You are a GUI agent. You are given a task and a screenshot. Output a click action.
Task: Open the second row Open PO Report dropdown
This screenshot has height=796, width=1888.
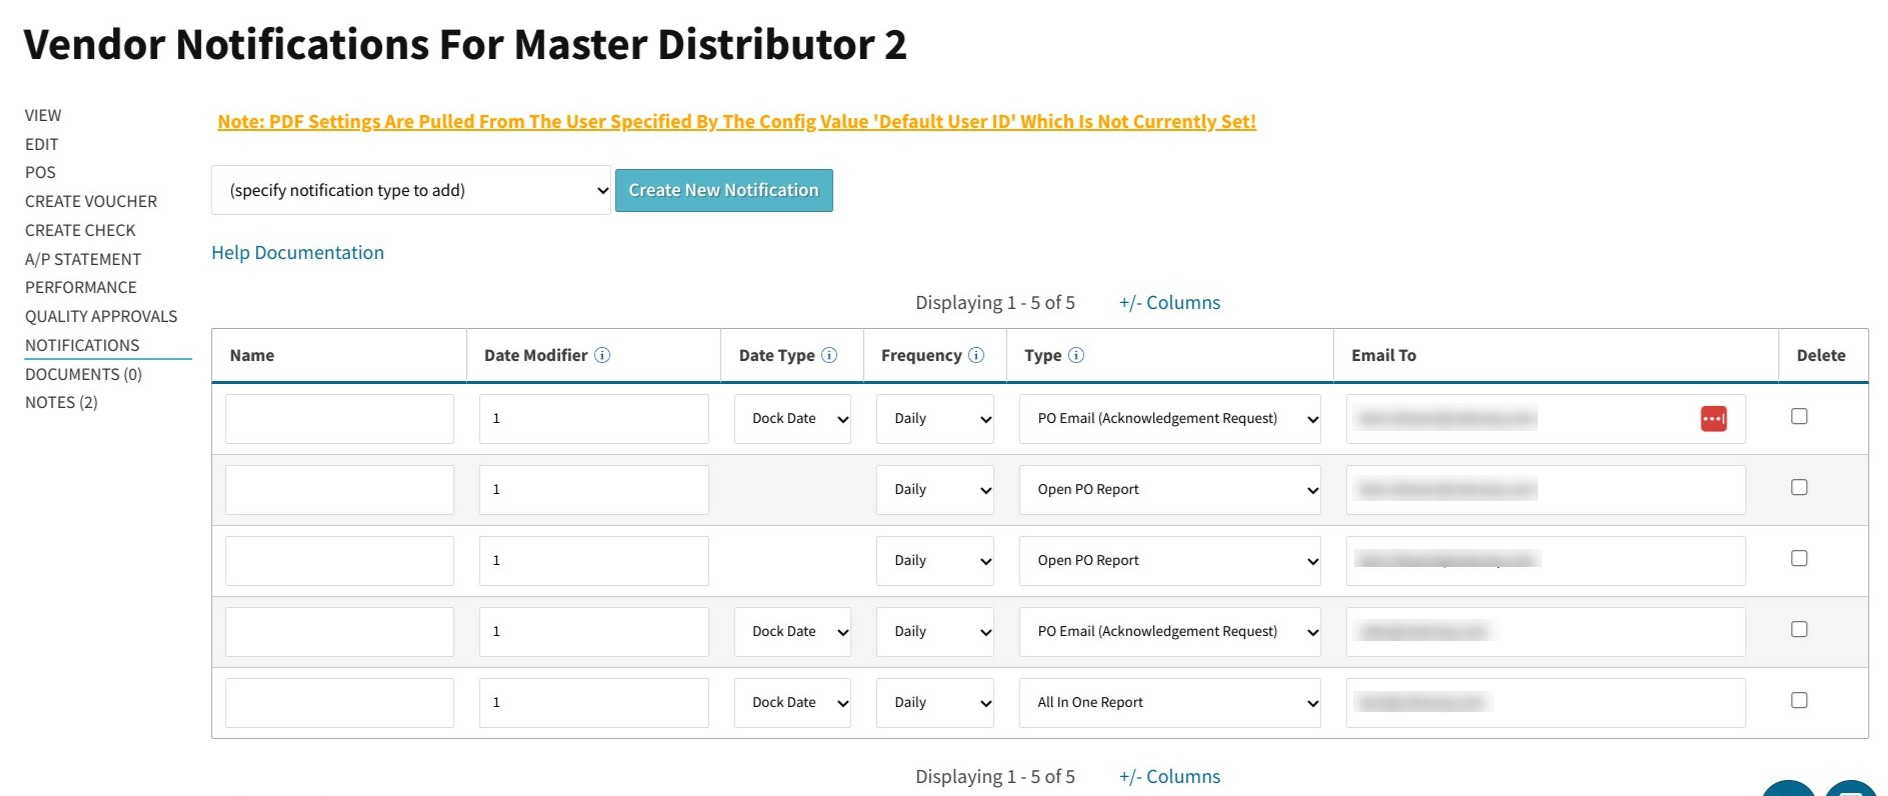[1170, 490]
